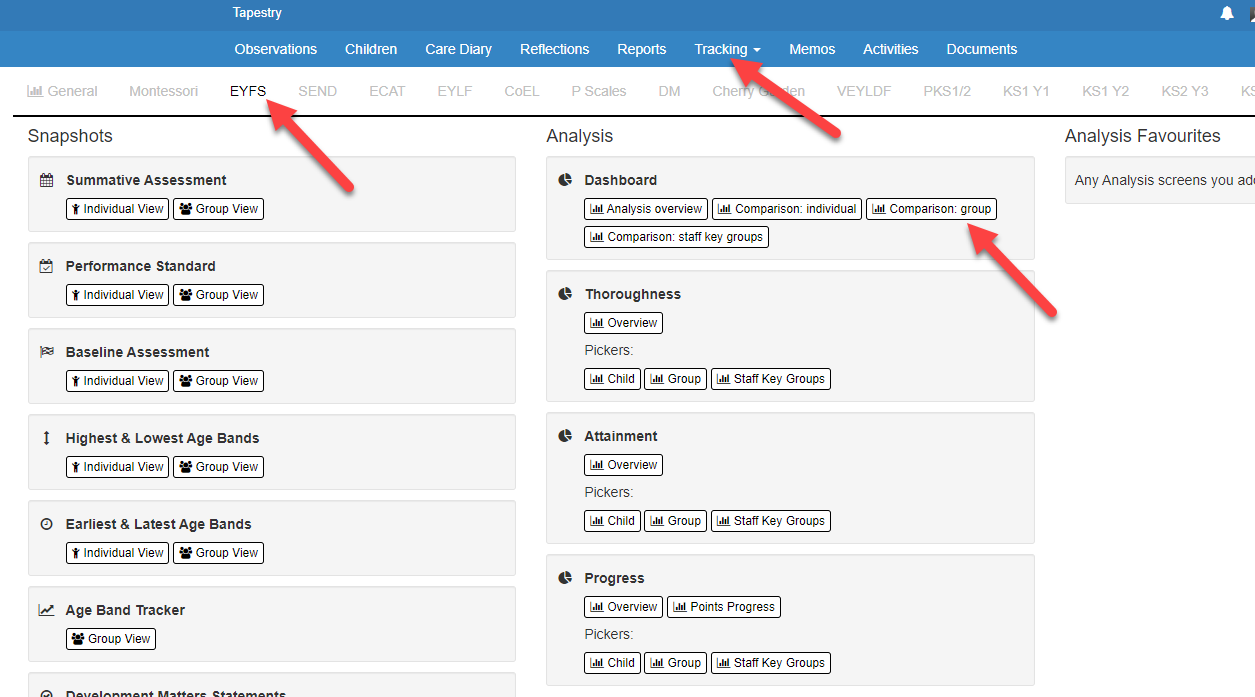Switch to the EYLF tab
Screen dimensions: 1255x697
coord(455,91)
